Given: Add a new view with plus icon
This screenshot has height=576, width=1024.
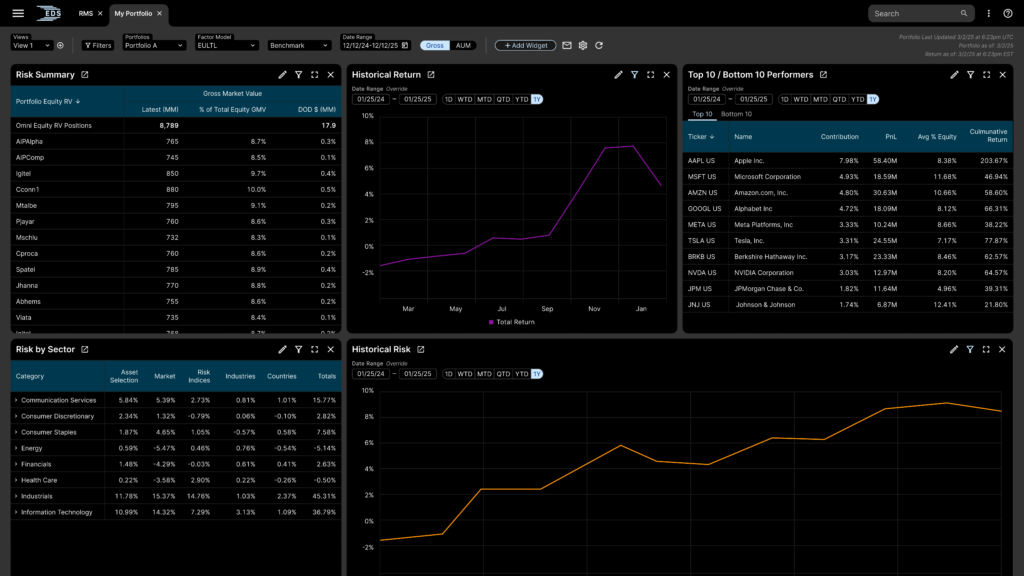Looking at the screenshot, I should [x=60, y=46].
